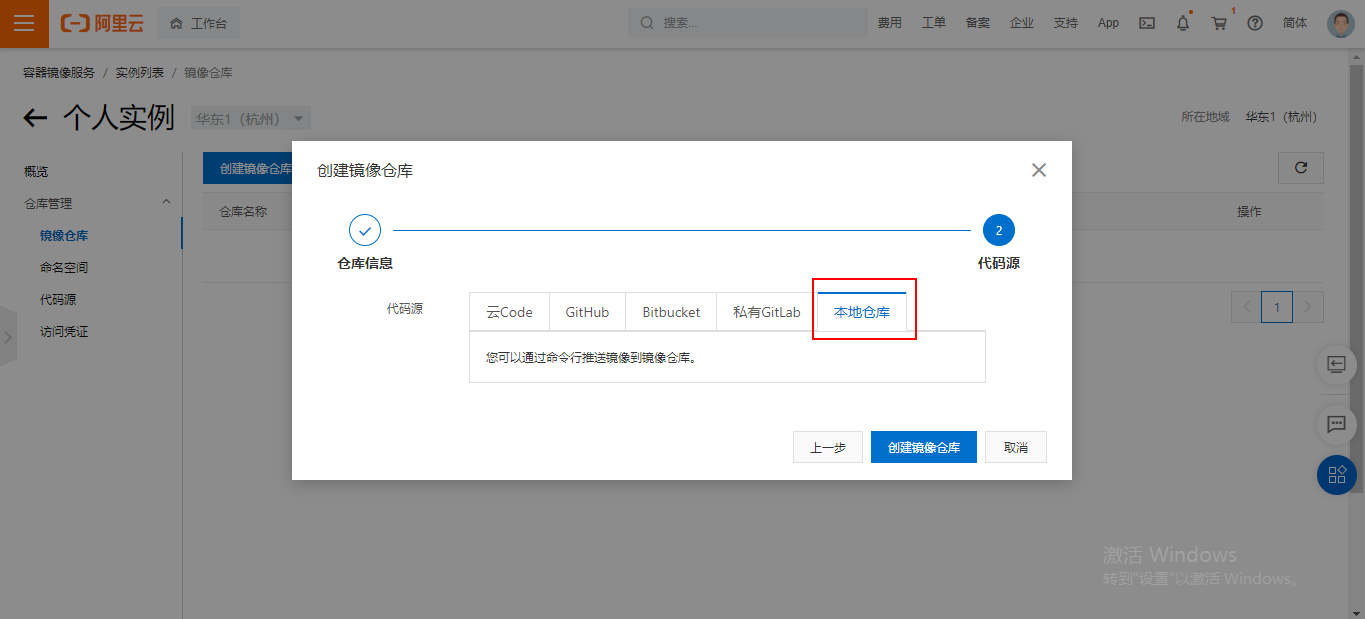This screenshot has width=1365, height=619.
Task: Open the floating screen-share panel icon
Action: pos(1337,364)
